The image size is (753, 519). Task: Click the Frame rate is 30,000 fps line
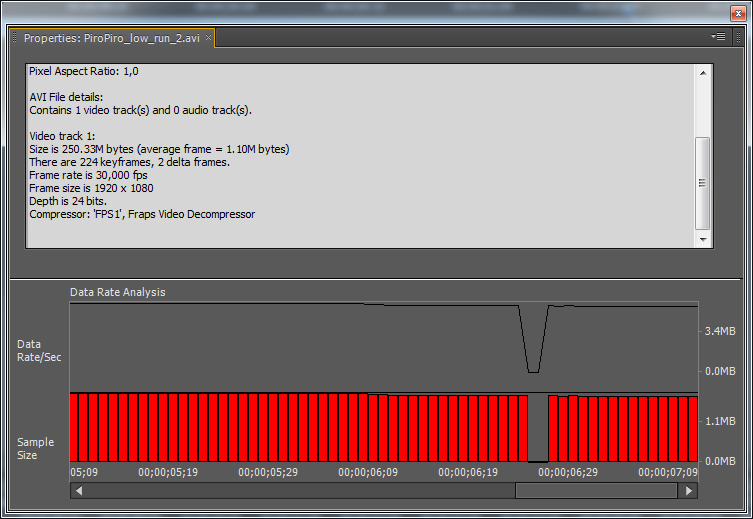tap(88, 175)
